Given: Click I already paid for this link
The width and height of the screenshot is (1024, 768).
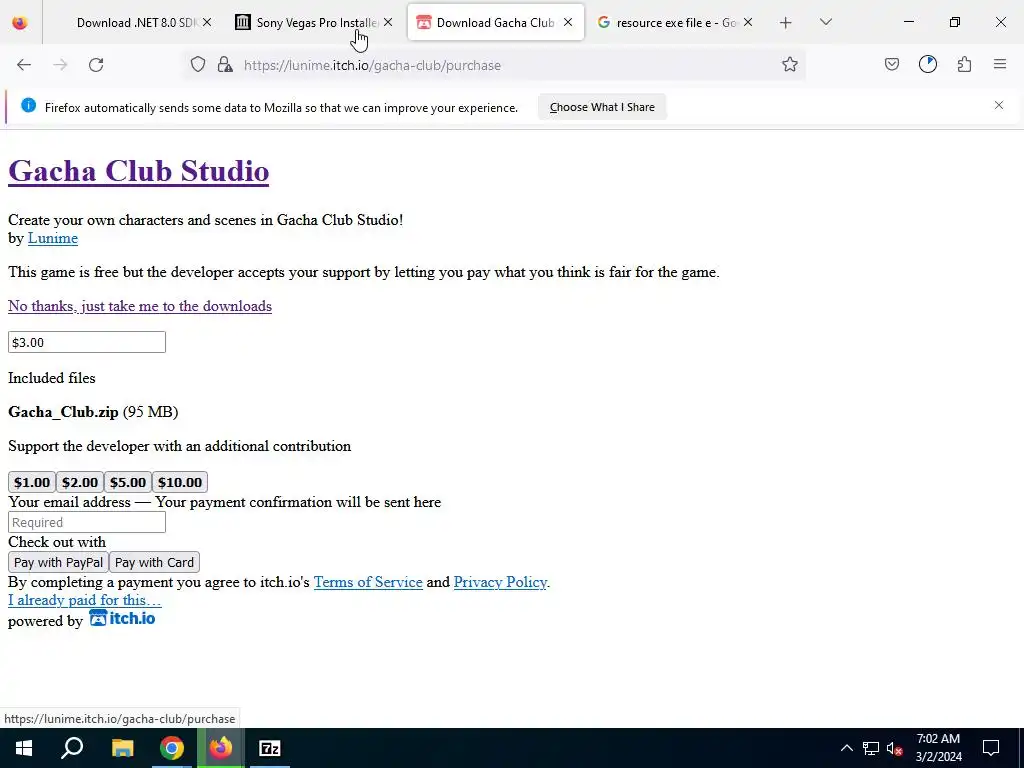Looking at the screenshot, I should [x=84, y=600].
